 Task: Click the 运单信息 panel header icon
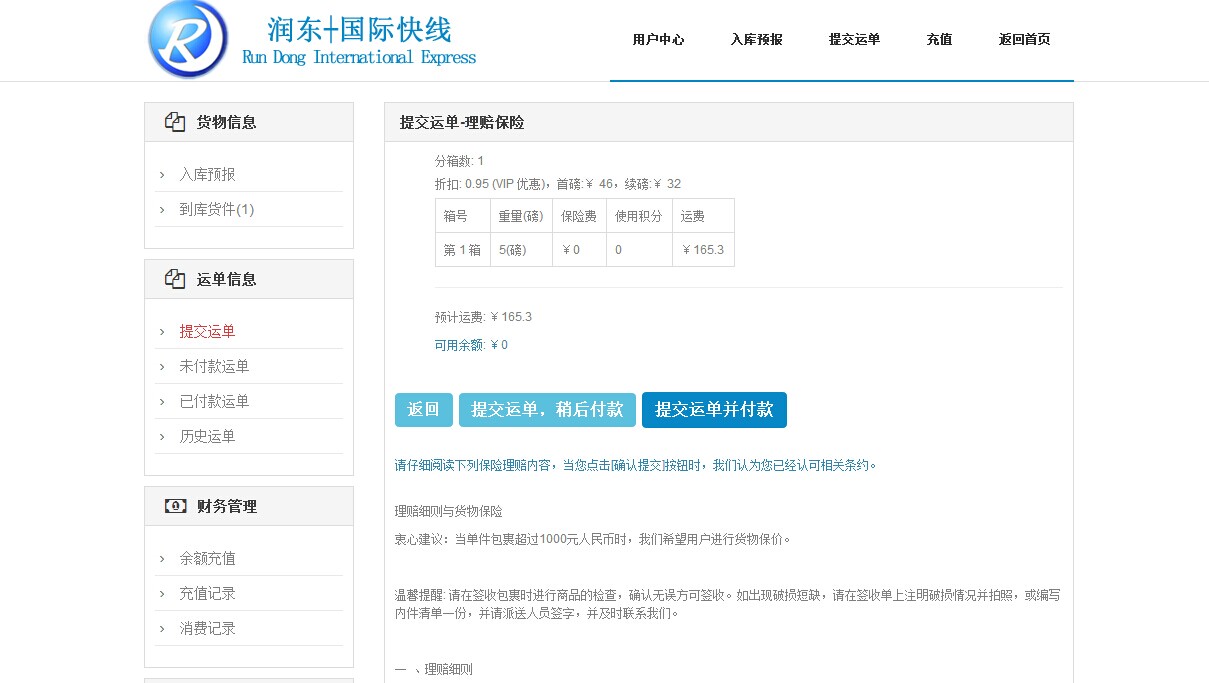coord(175,279)
